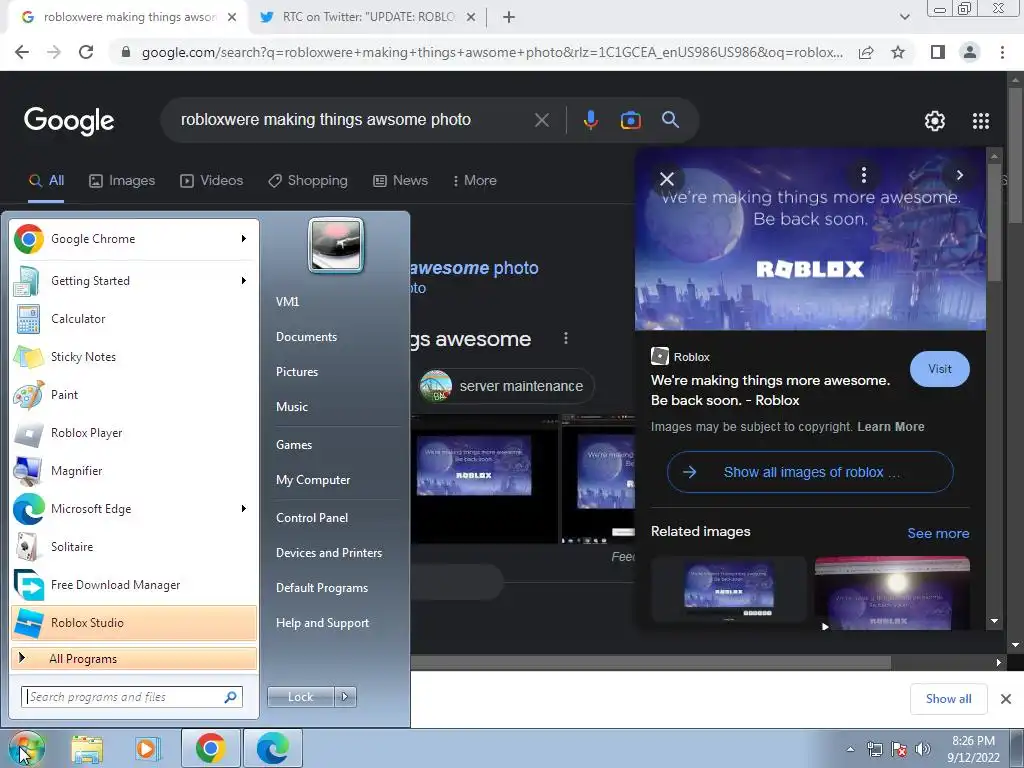Open Documents folder in Start menu
The width and height of the screenshot is (1024, 768).
[x=306, y=337]
